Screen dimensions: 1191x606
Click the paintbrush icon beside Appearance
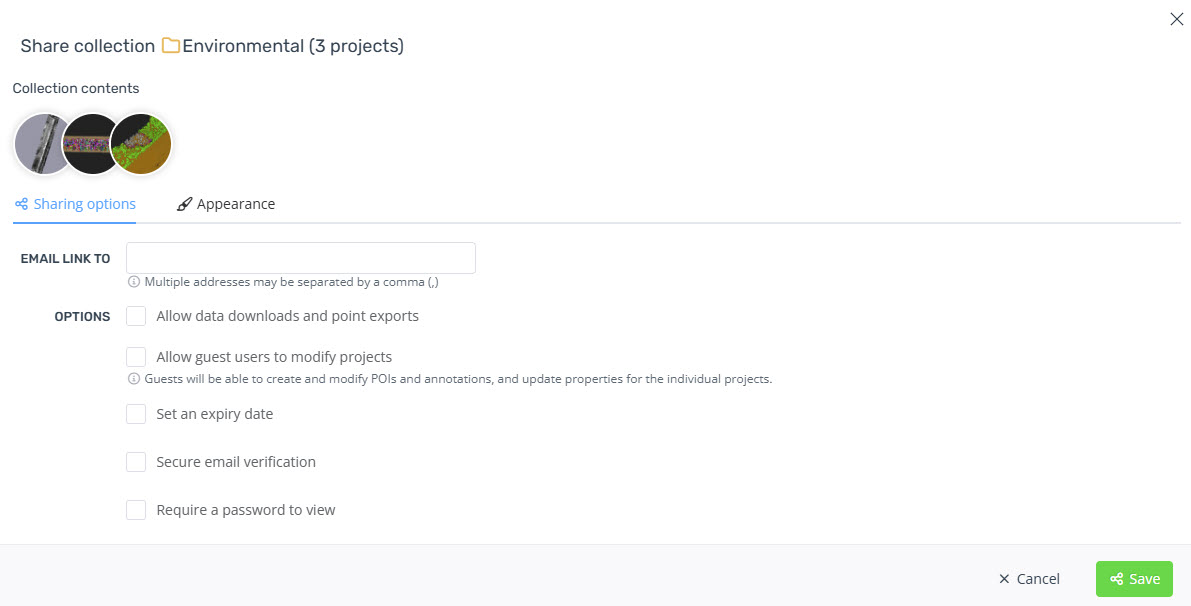(184, 204)
